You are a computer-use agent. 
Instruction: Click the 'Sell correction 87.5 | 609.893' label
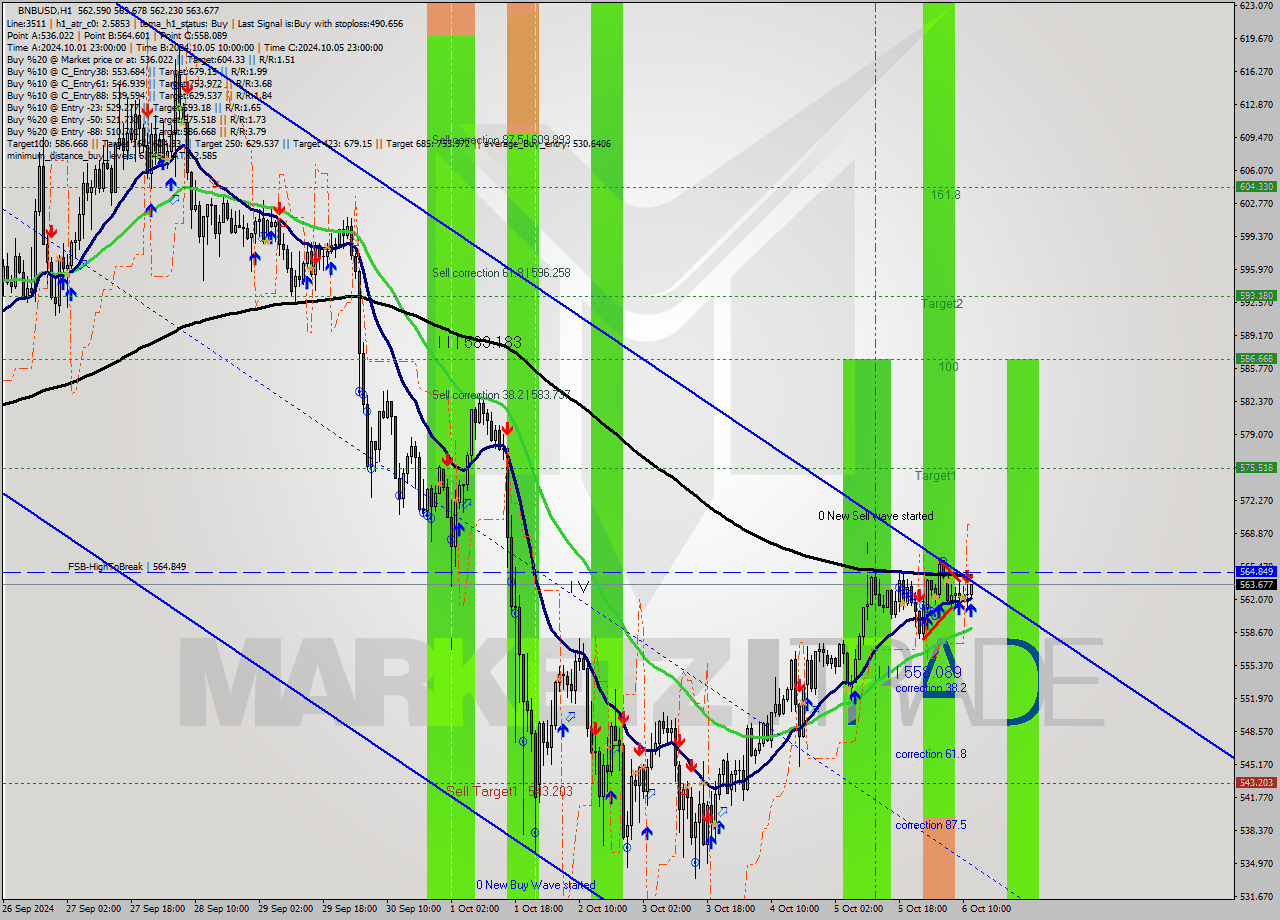click(x=501, y=140)
